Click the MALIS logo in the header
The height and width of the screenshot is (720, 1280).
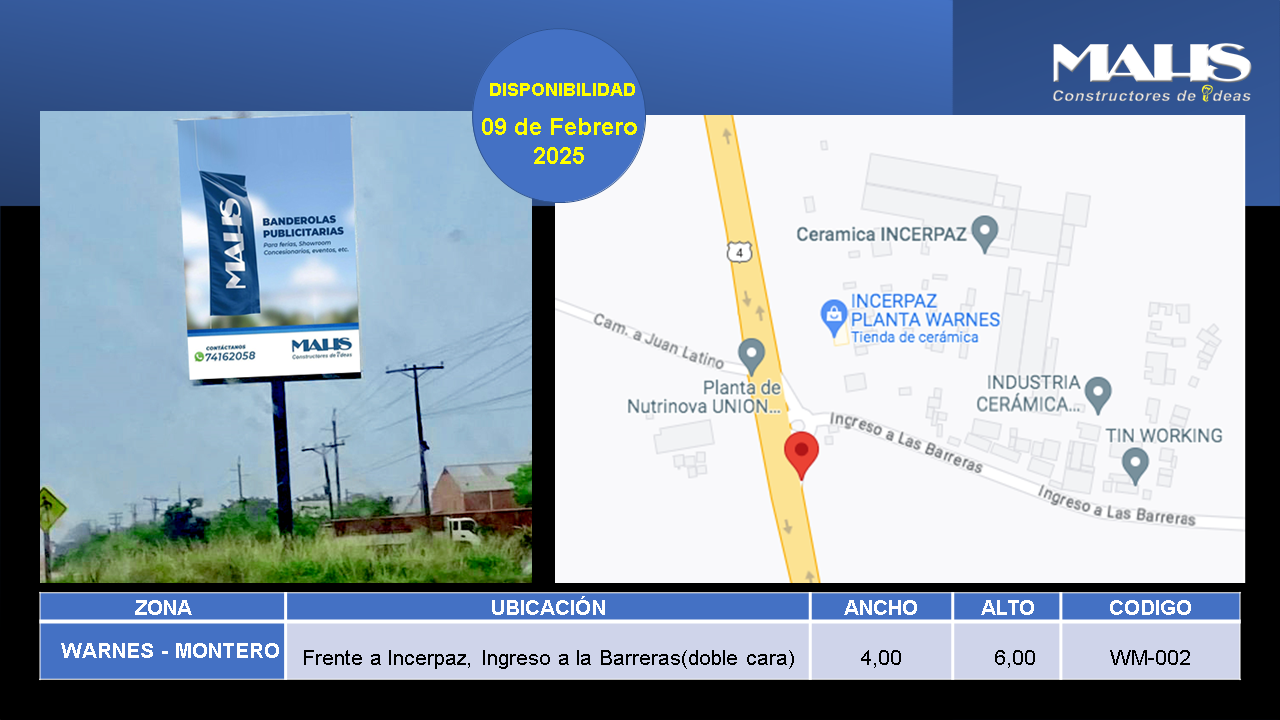1150,72
